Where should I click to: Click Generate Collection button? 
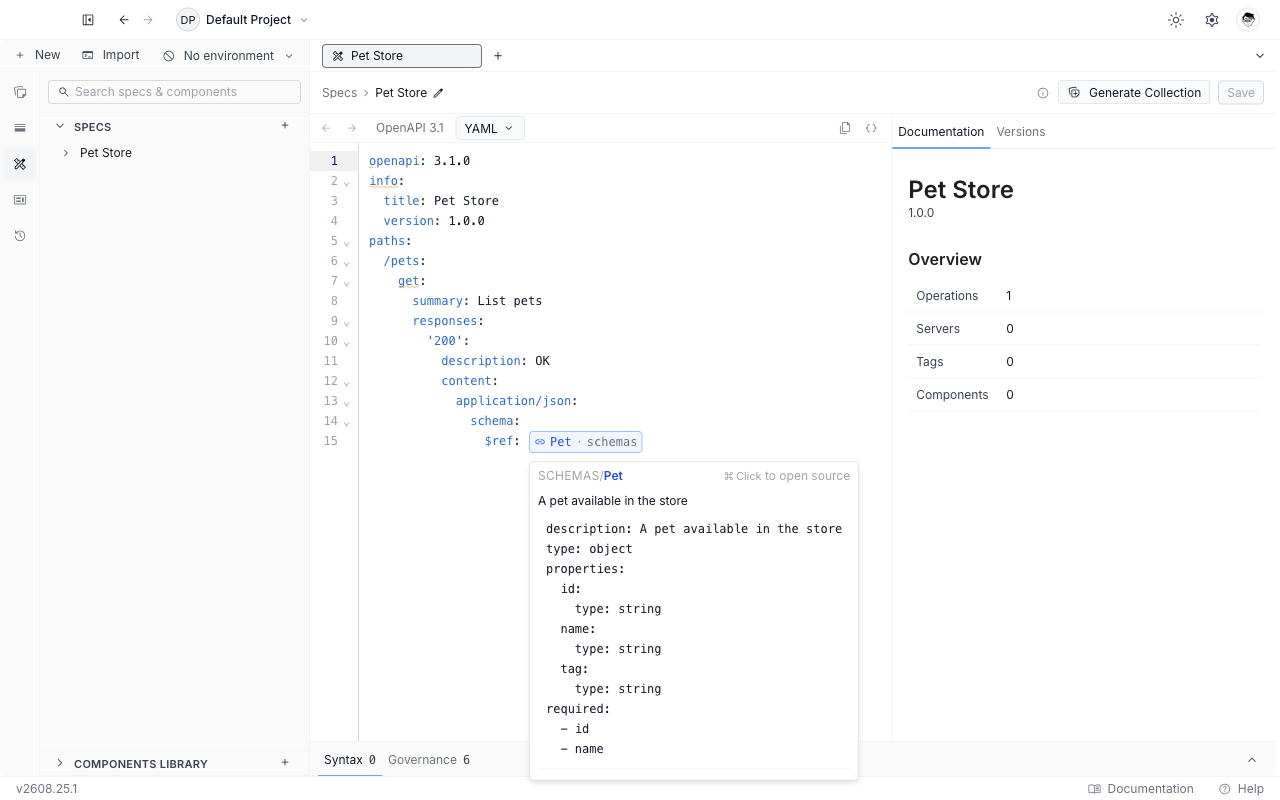pos(1134,93)
